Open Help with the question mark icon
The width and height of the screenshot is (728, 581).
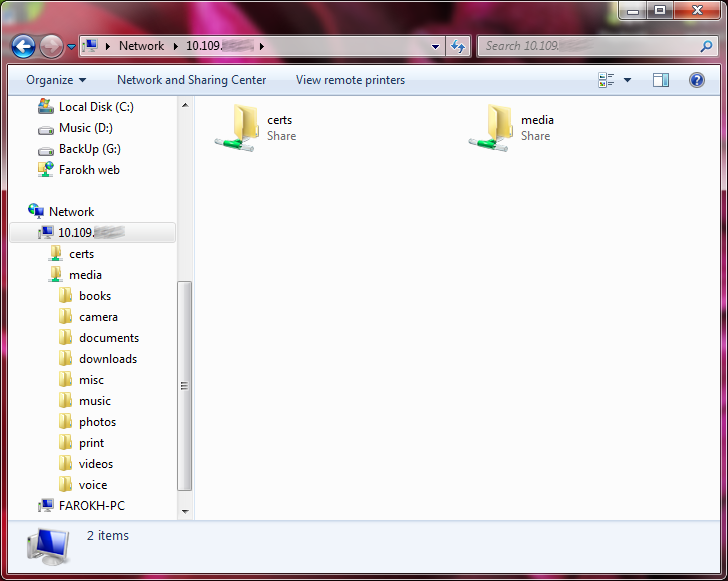pyautogui.click(x=696, y=80)
